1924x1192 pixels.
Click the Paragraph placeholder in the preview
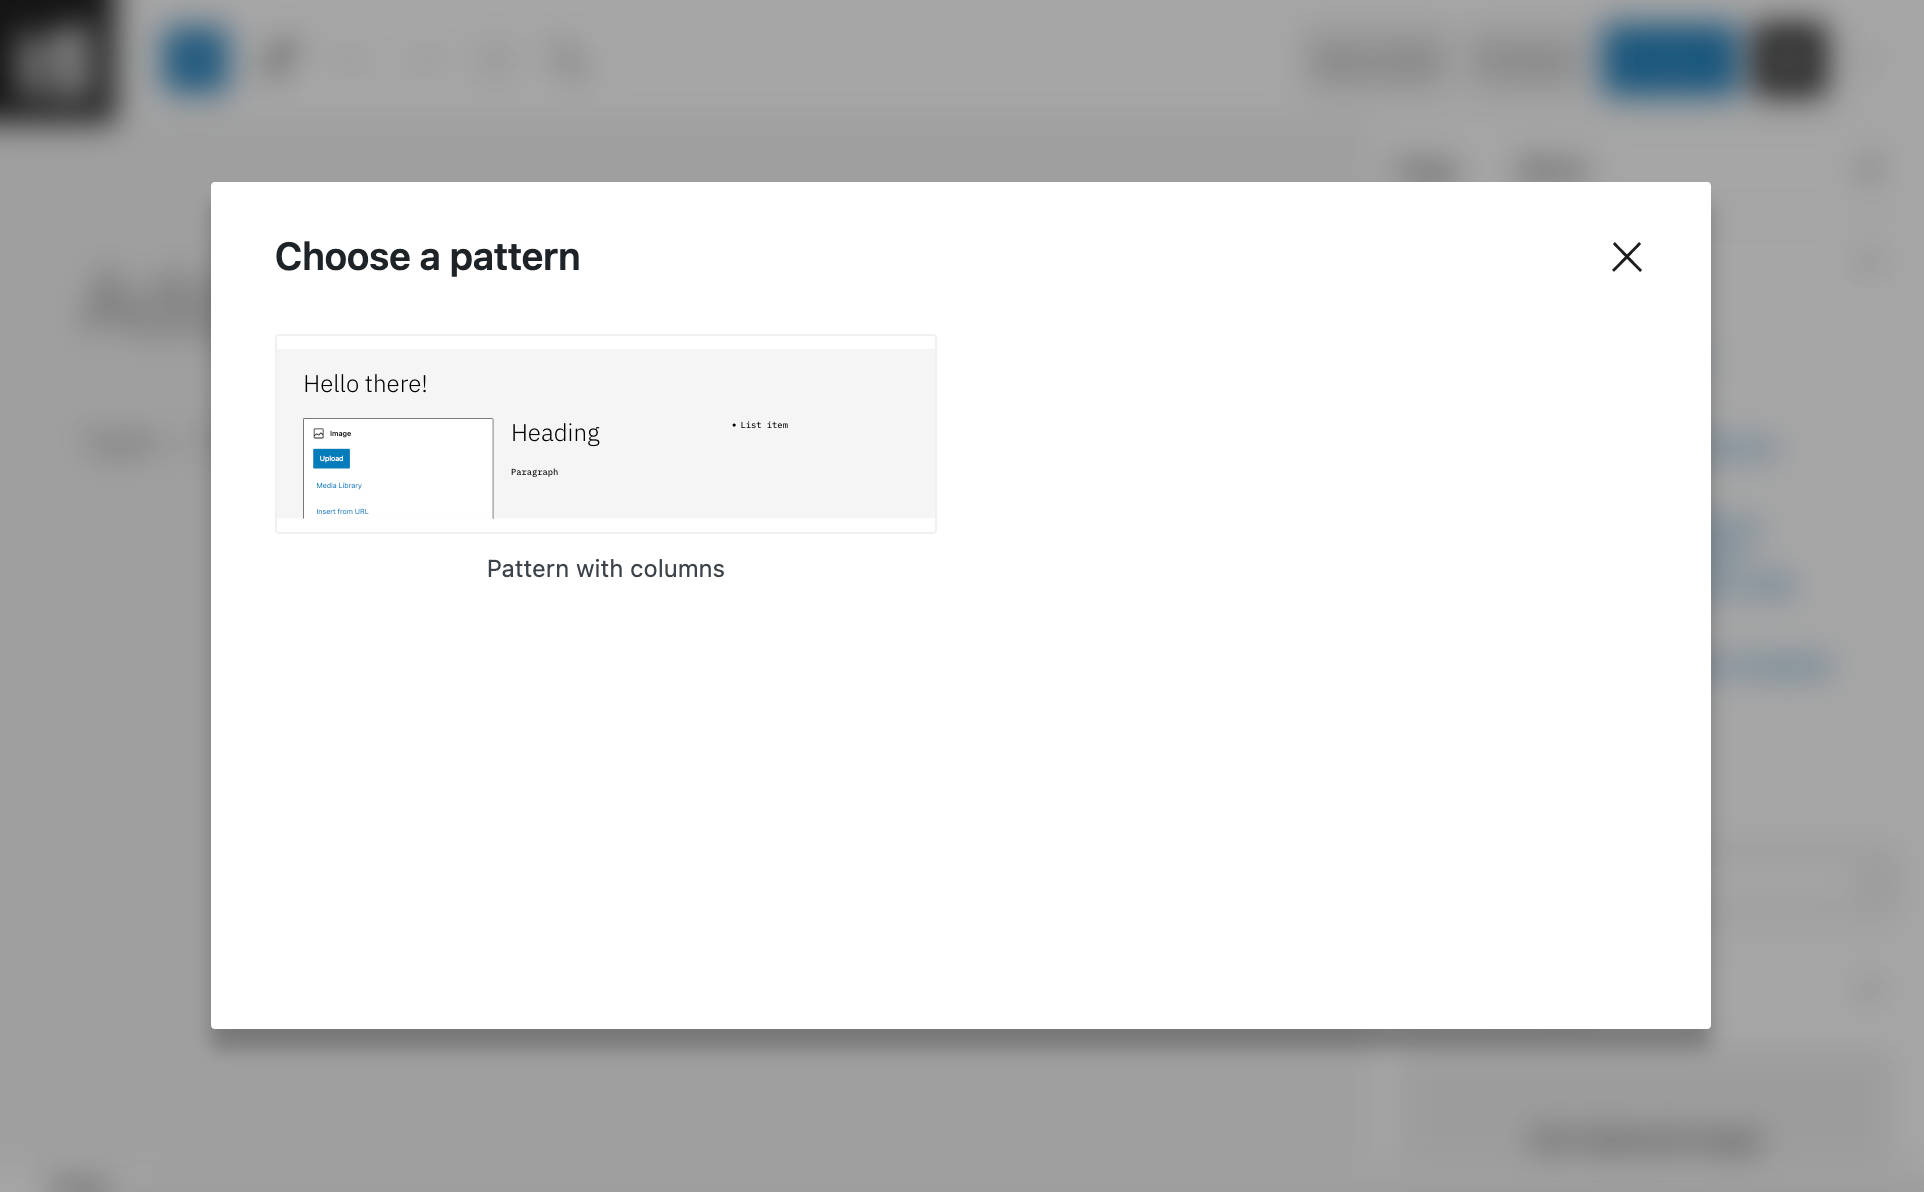coord(534,471)
